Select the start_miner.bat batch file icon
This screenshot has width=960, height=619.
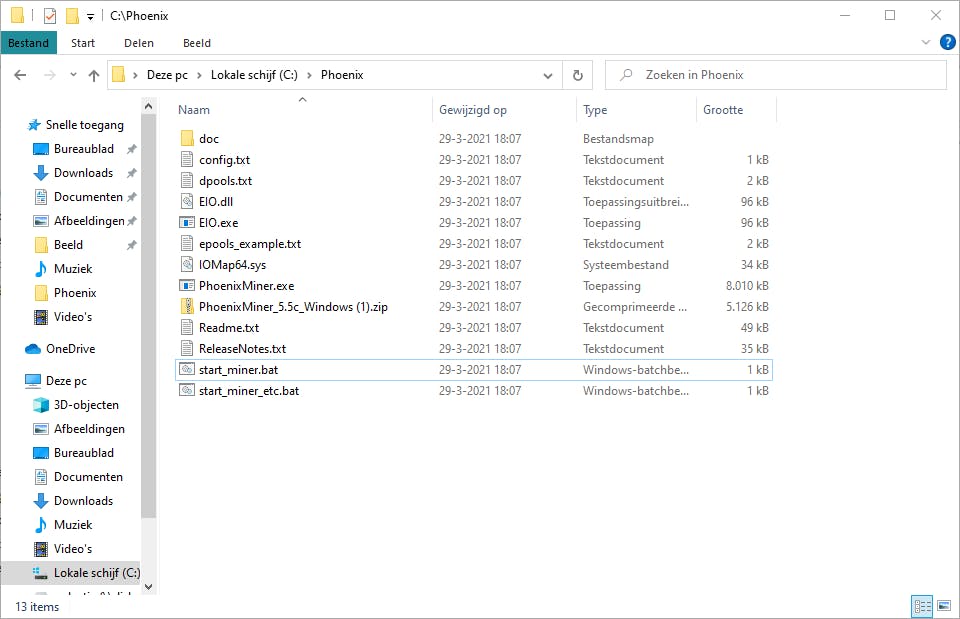187,369
